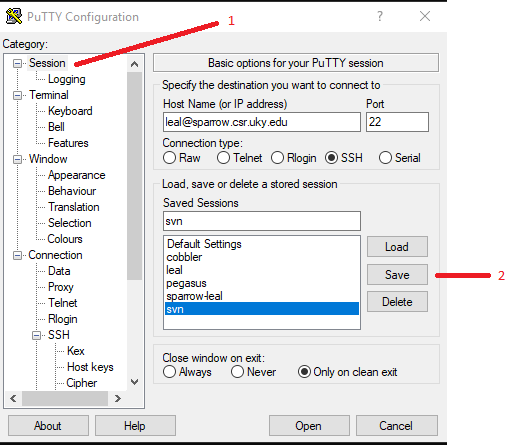
Task: Collapse the Terminal tree node
Action: pos(17,95)
